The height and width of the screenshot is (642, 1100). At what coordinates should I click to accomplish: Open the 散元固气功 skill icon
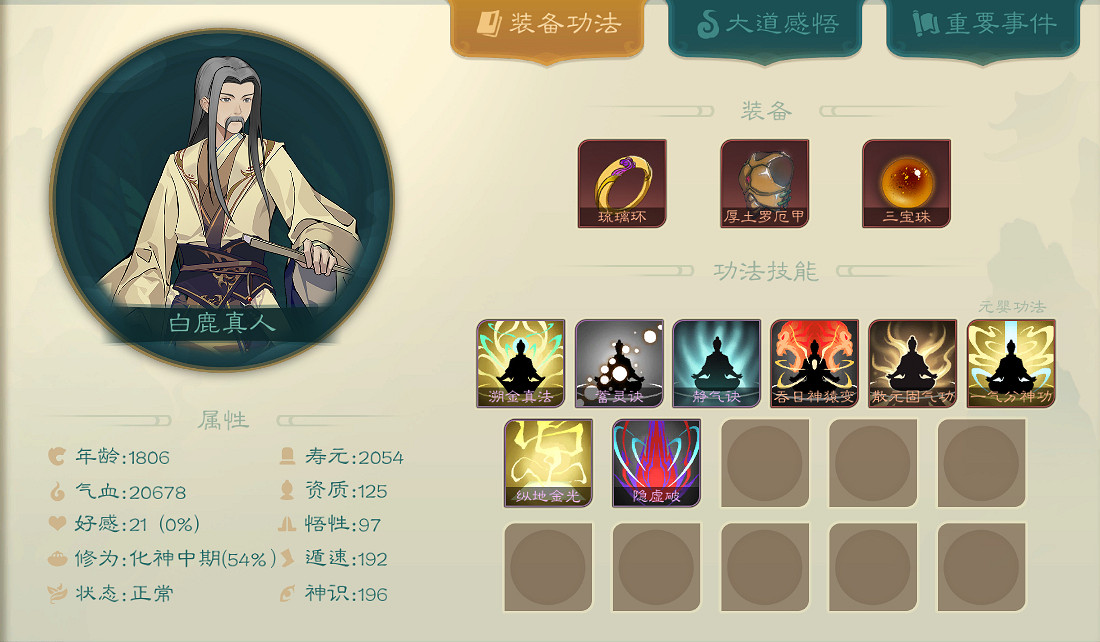[913, 363]
